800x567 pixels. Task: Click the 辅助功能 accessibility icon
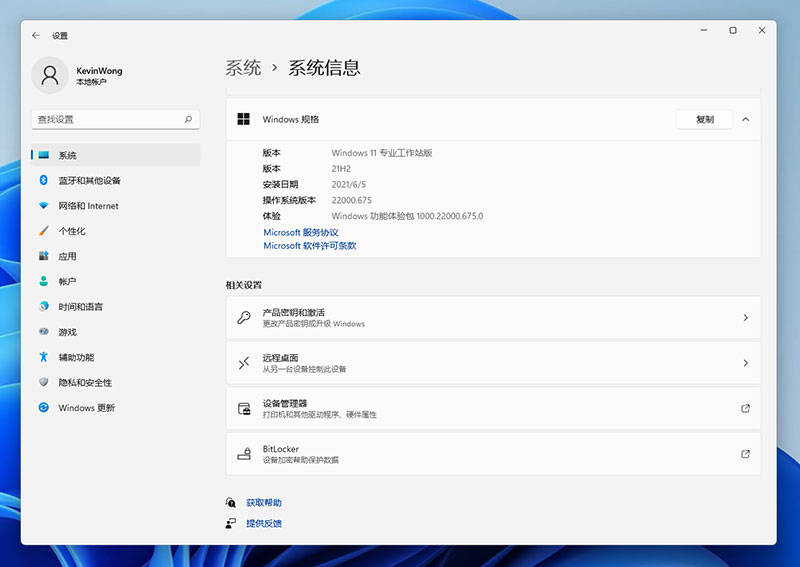click(x=44, y=357)
